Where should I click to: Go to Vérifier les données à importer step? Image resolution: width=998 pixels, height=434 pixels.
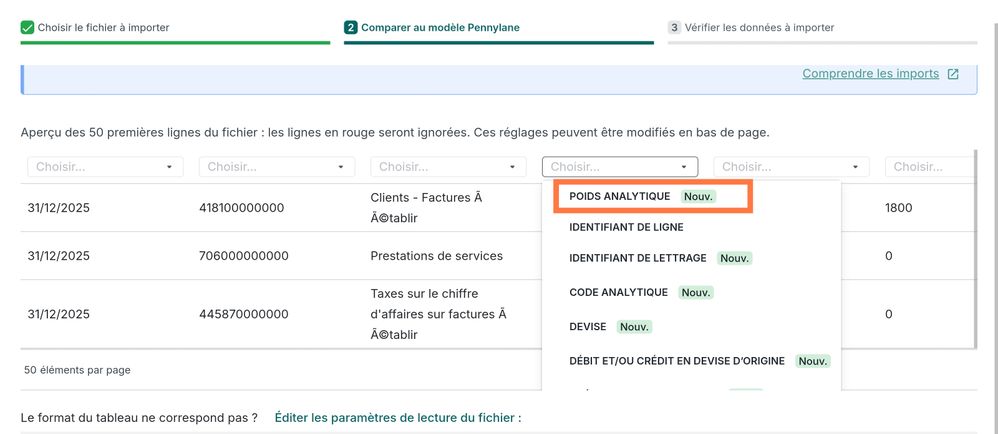tap(759, 28)
